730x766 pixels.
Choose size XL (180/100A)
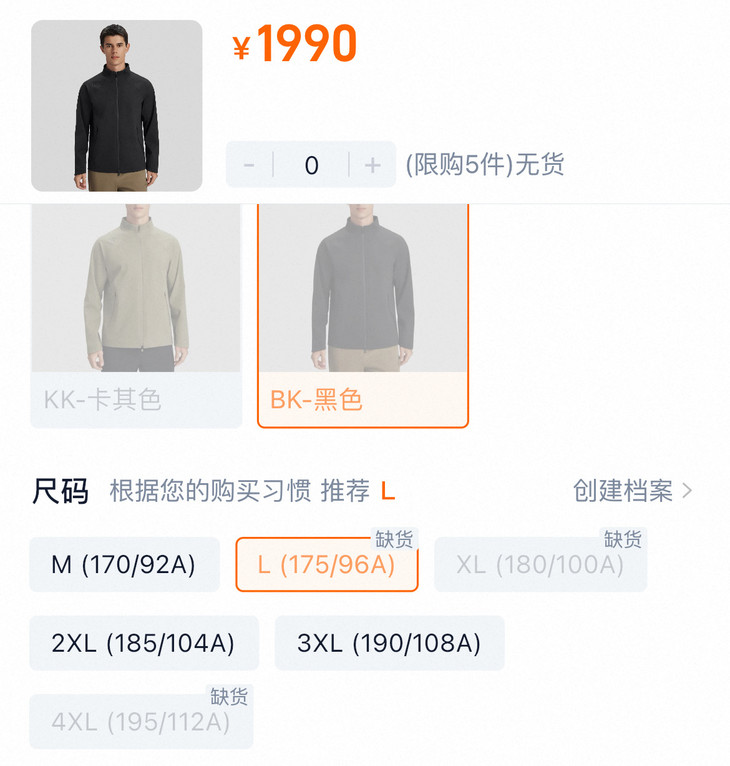click(540, 565)
